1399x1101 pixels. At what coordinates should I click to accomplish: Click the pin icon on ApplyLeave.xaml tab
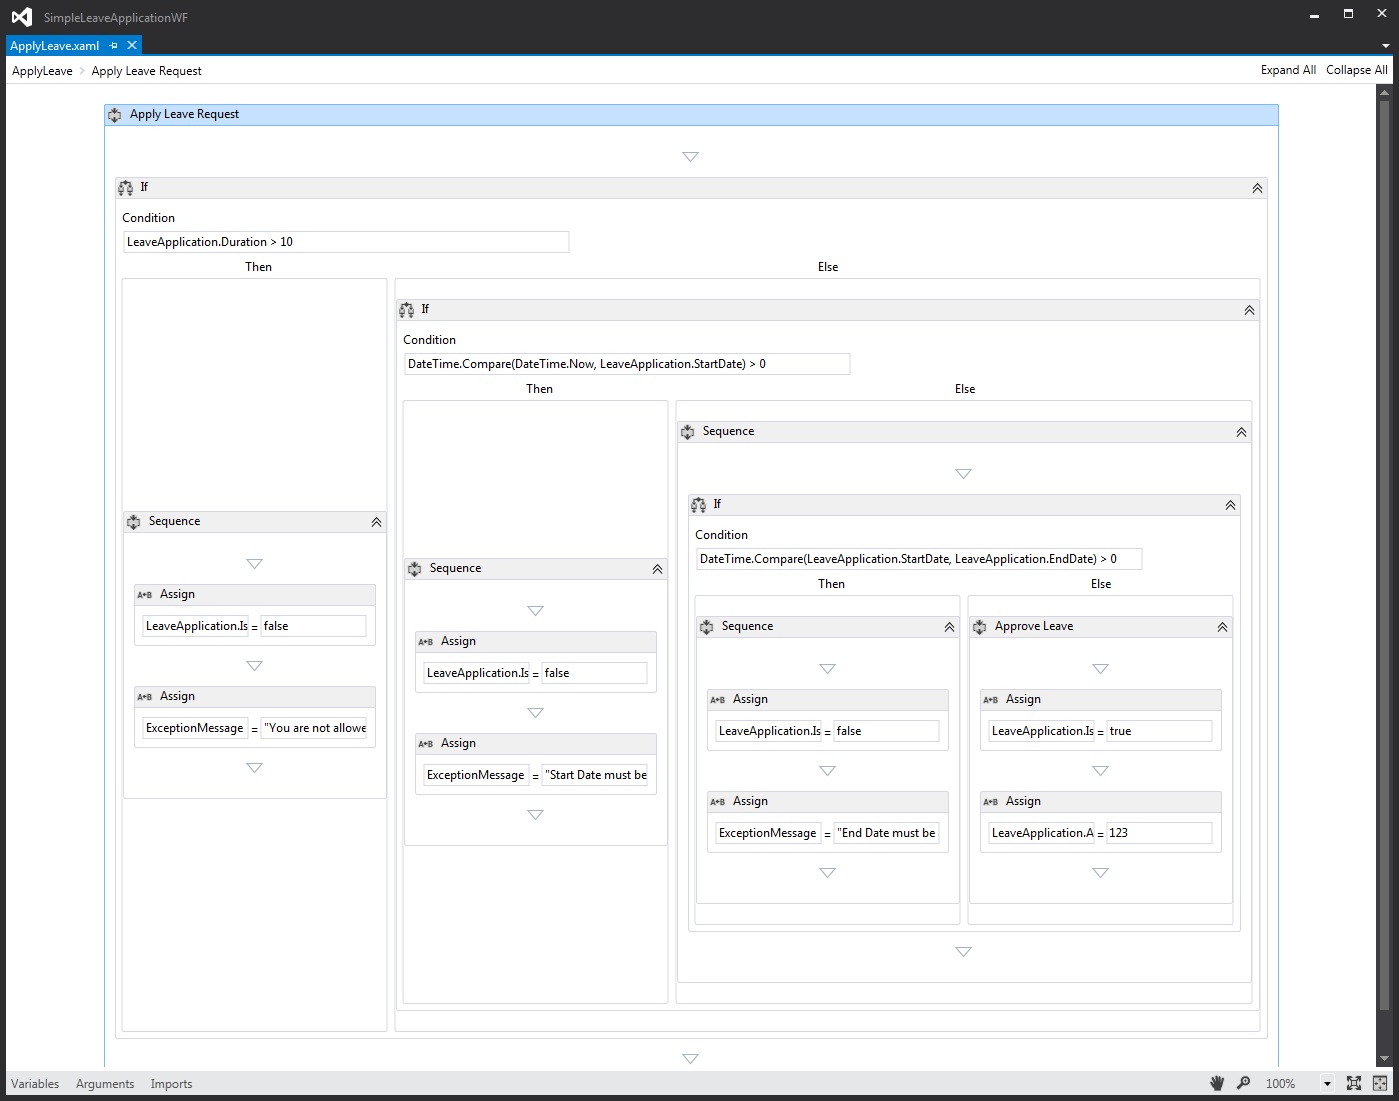(x=115, y=45)
